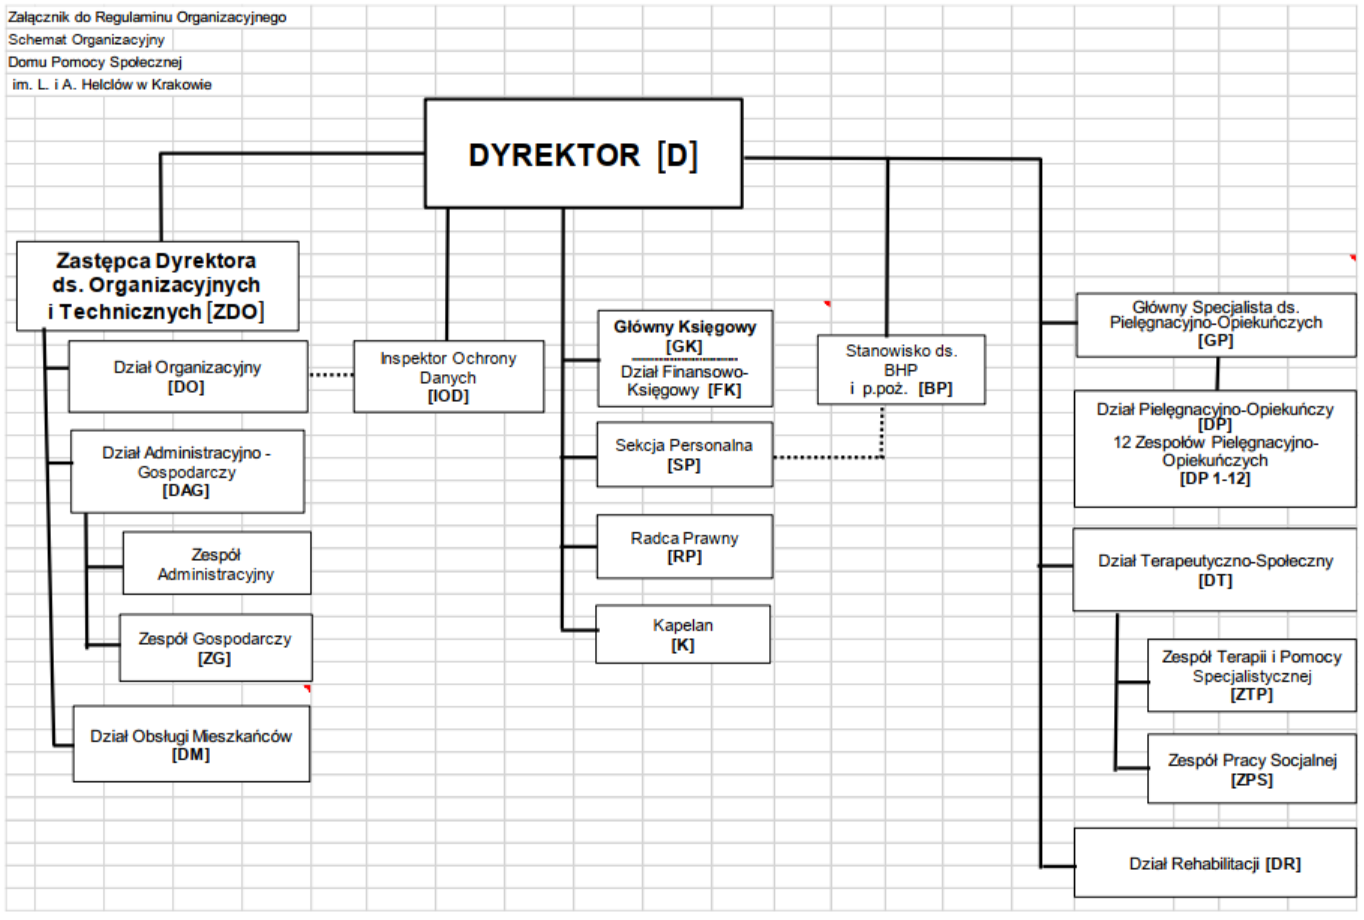Screen dimensions: 1364x920
Task: Click the Zespół Pracy Socjalnej [ZPS] box
Action: point(1251,769)
